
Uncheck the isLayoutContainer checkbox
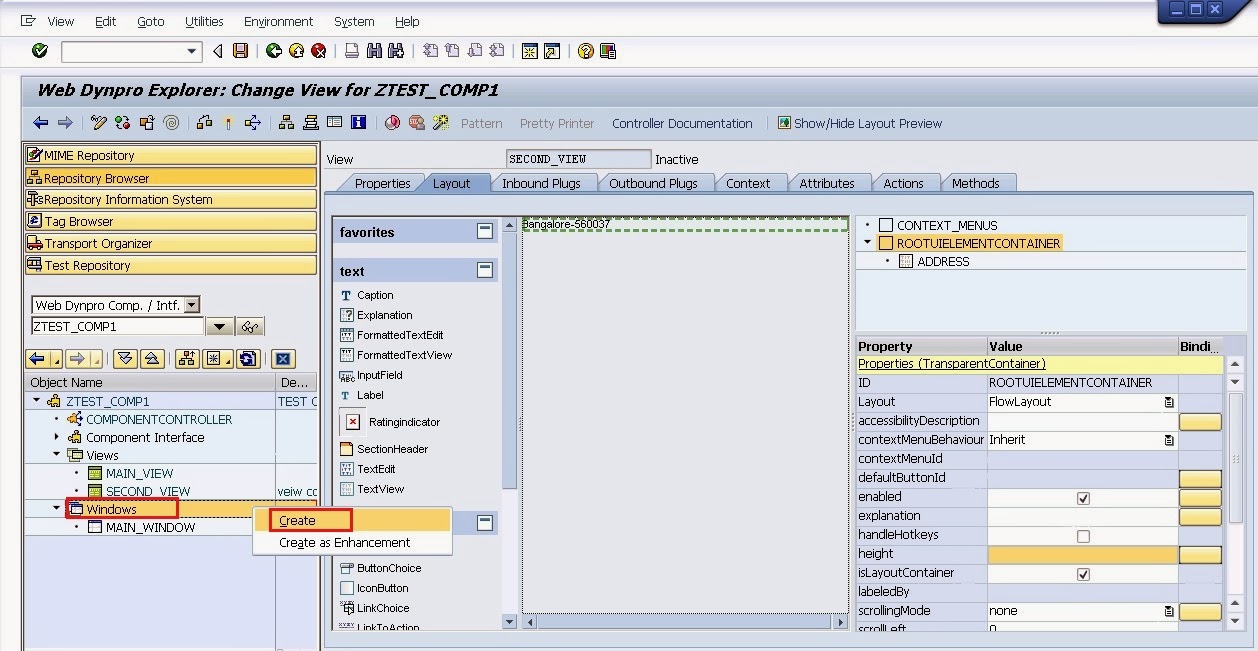pos(1083,574)
